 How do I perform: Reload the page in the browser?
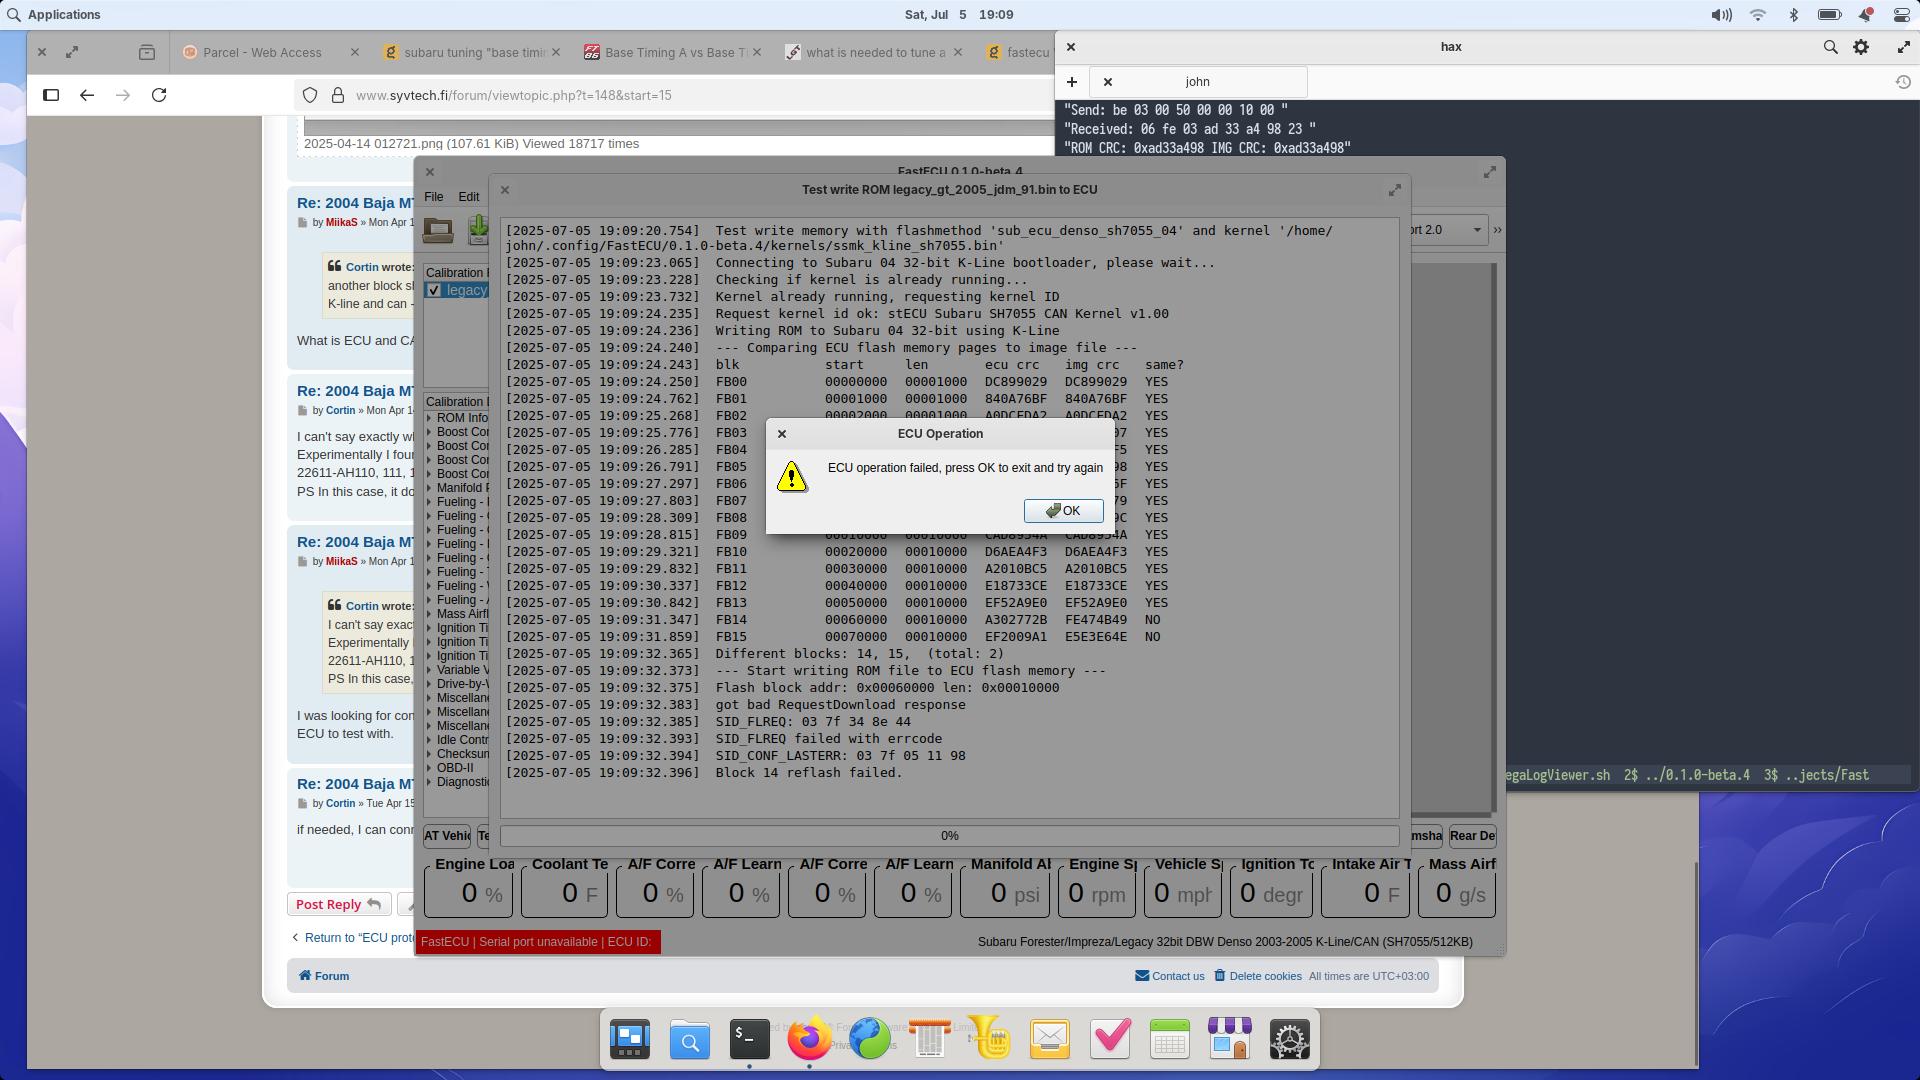[159, 95]
